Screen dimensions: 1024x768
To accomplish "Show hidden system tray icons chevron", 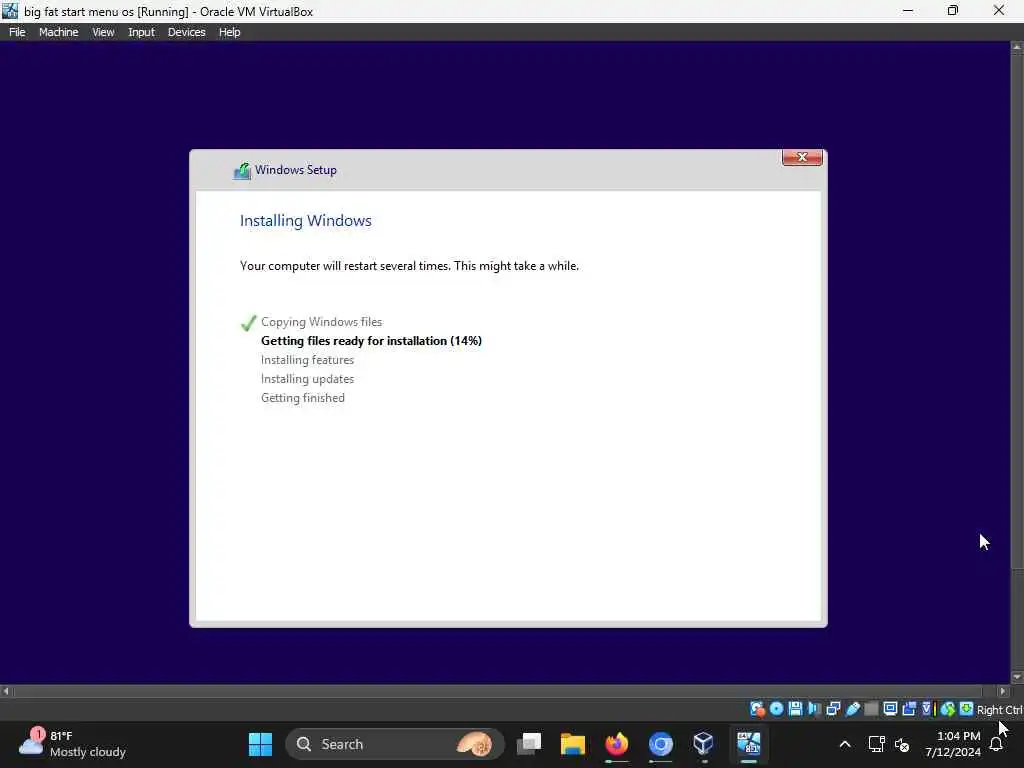I will 844,744.
